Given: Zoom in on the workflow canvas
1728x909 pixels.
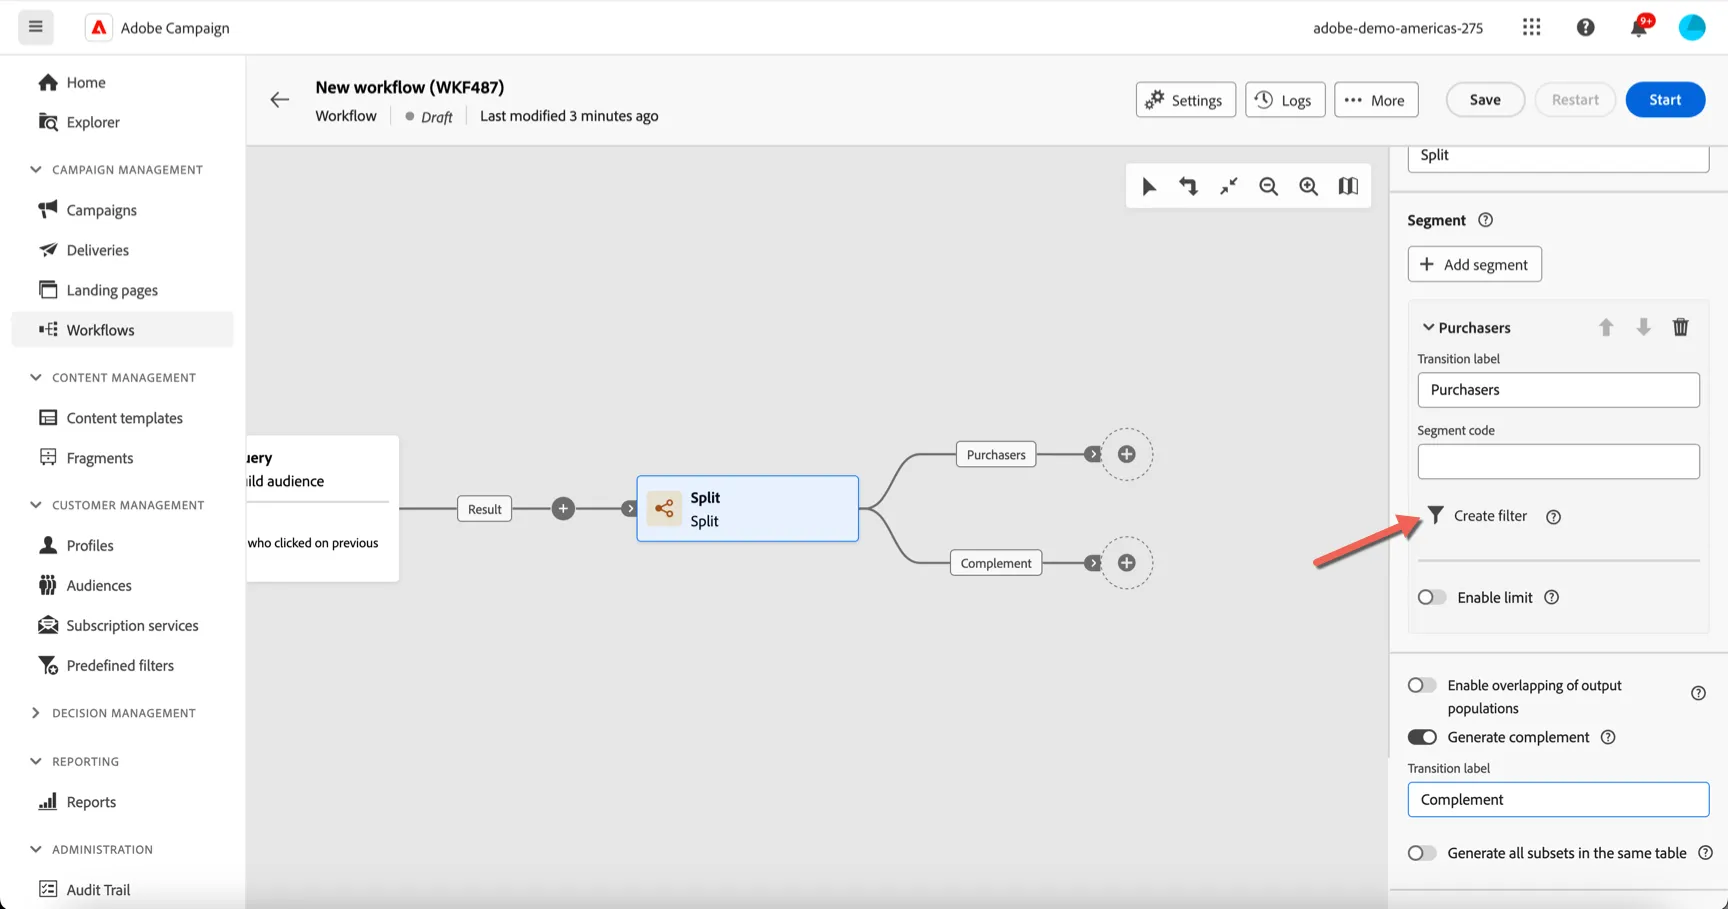Looking at the screenshot, I should point(1308,186).
